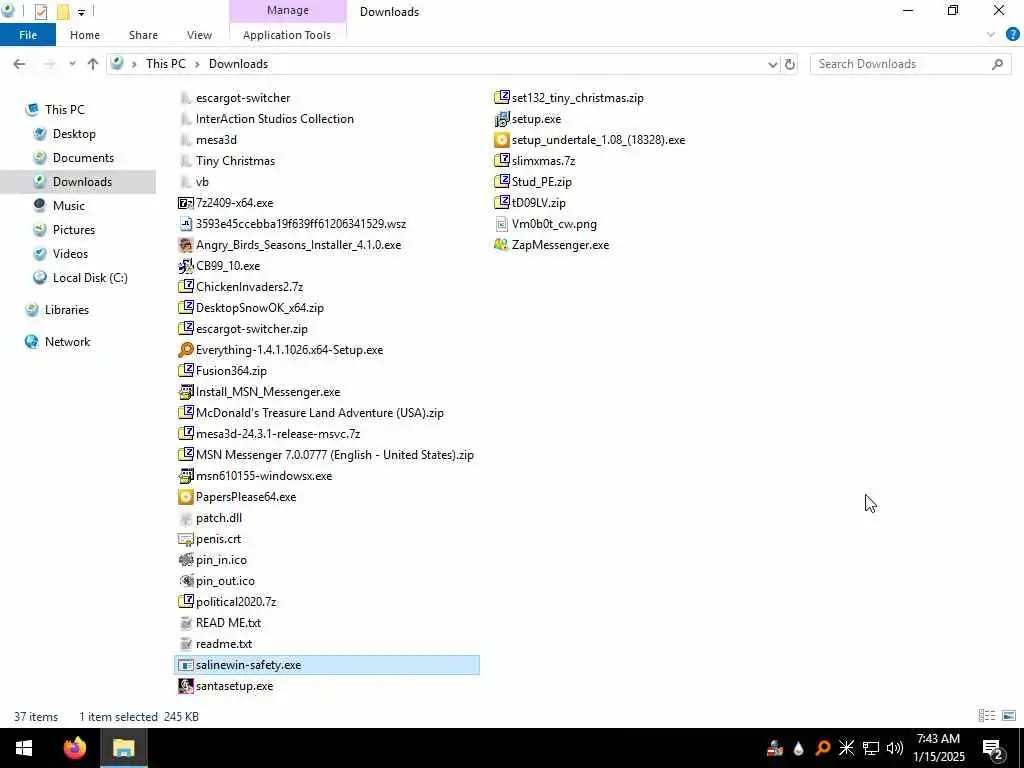
Task: Open the View ribbon tab
Action: 199,35
